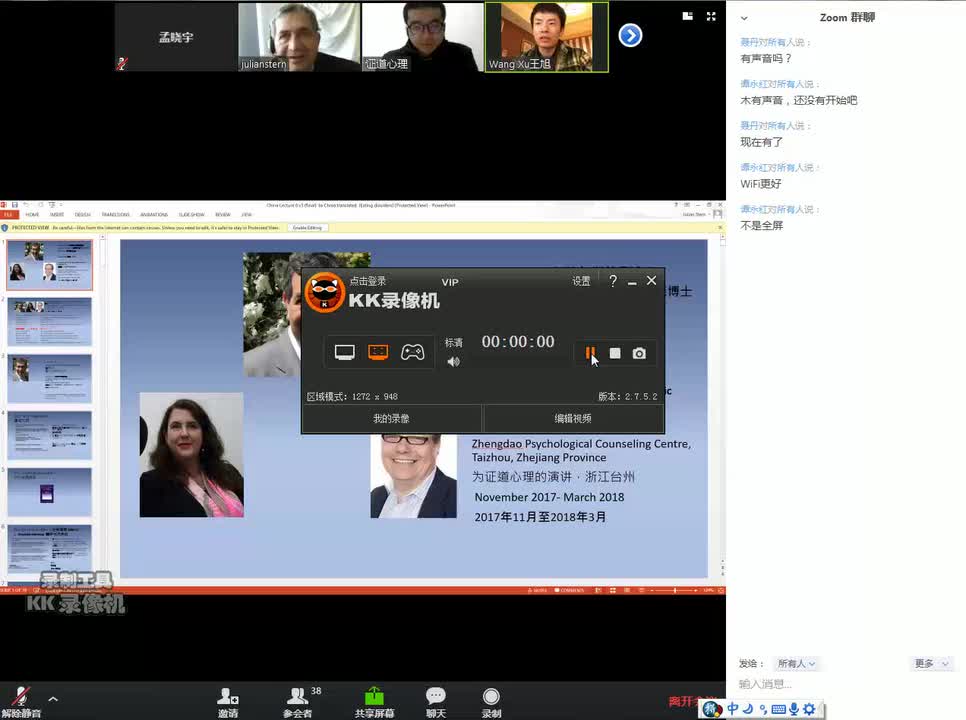The height and width of the screenshot is (720, 966).
Task: Adjust PowerPoint zoom slider in status bar
Action: click(x=675, y=590)
